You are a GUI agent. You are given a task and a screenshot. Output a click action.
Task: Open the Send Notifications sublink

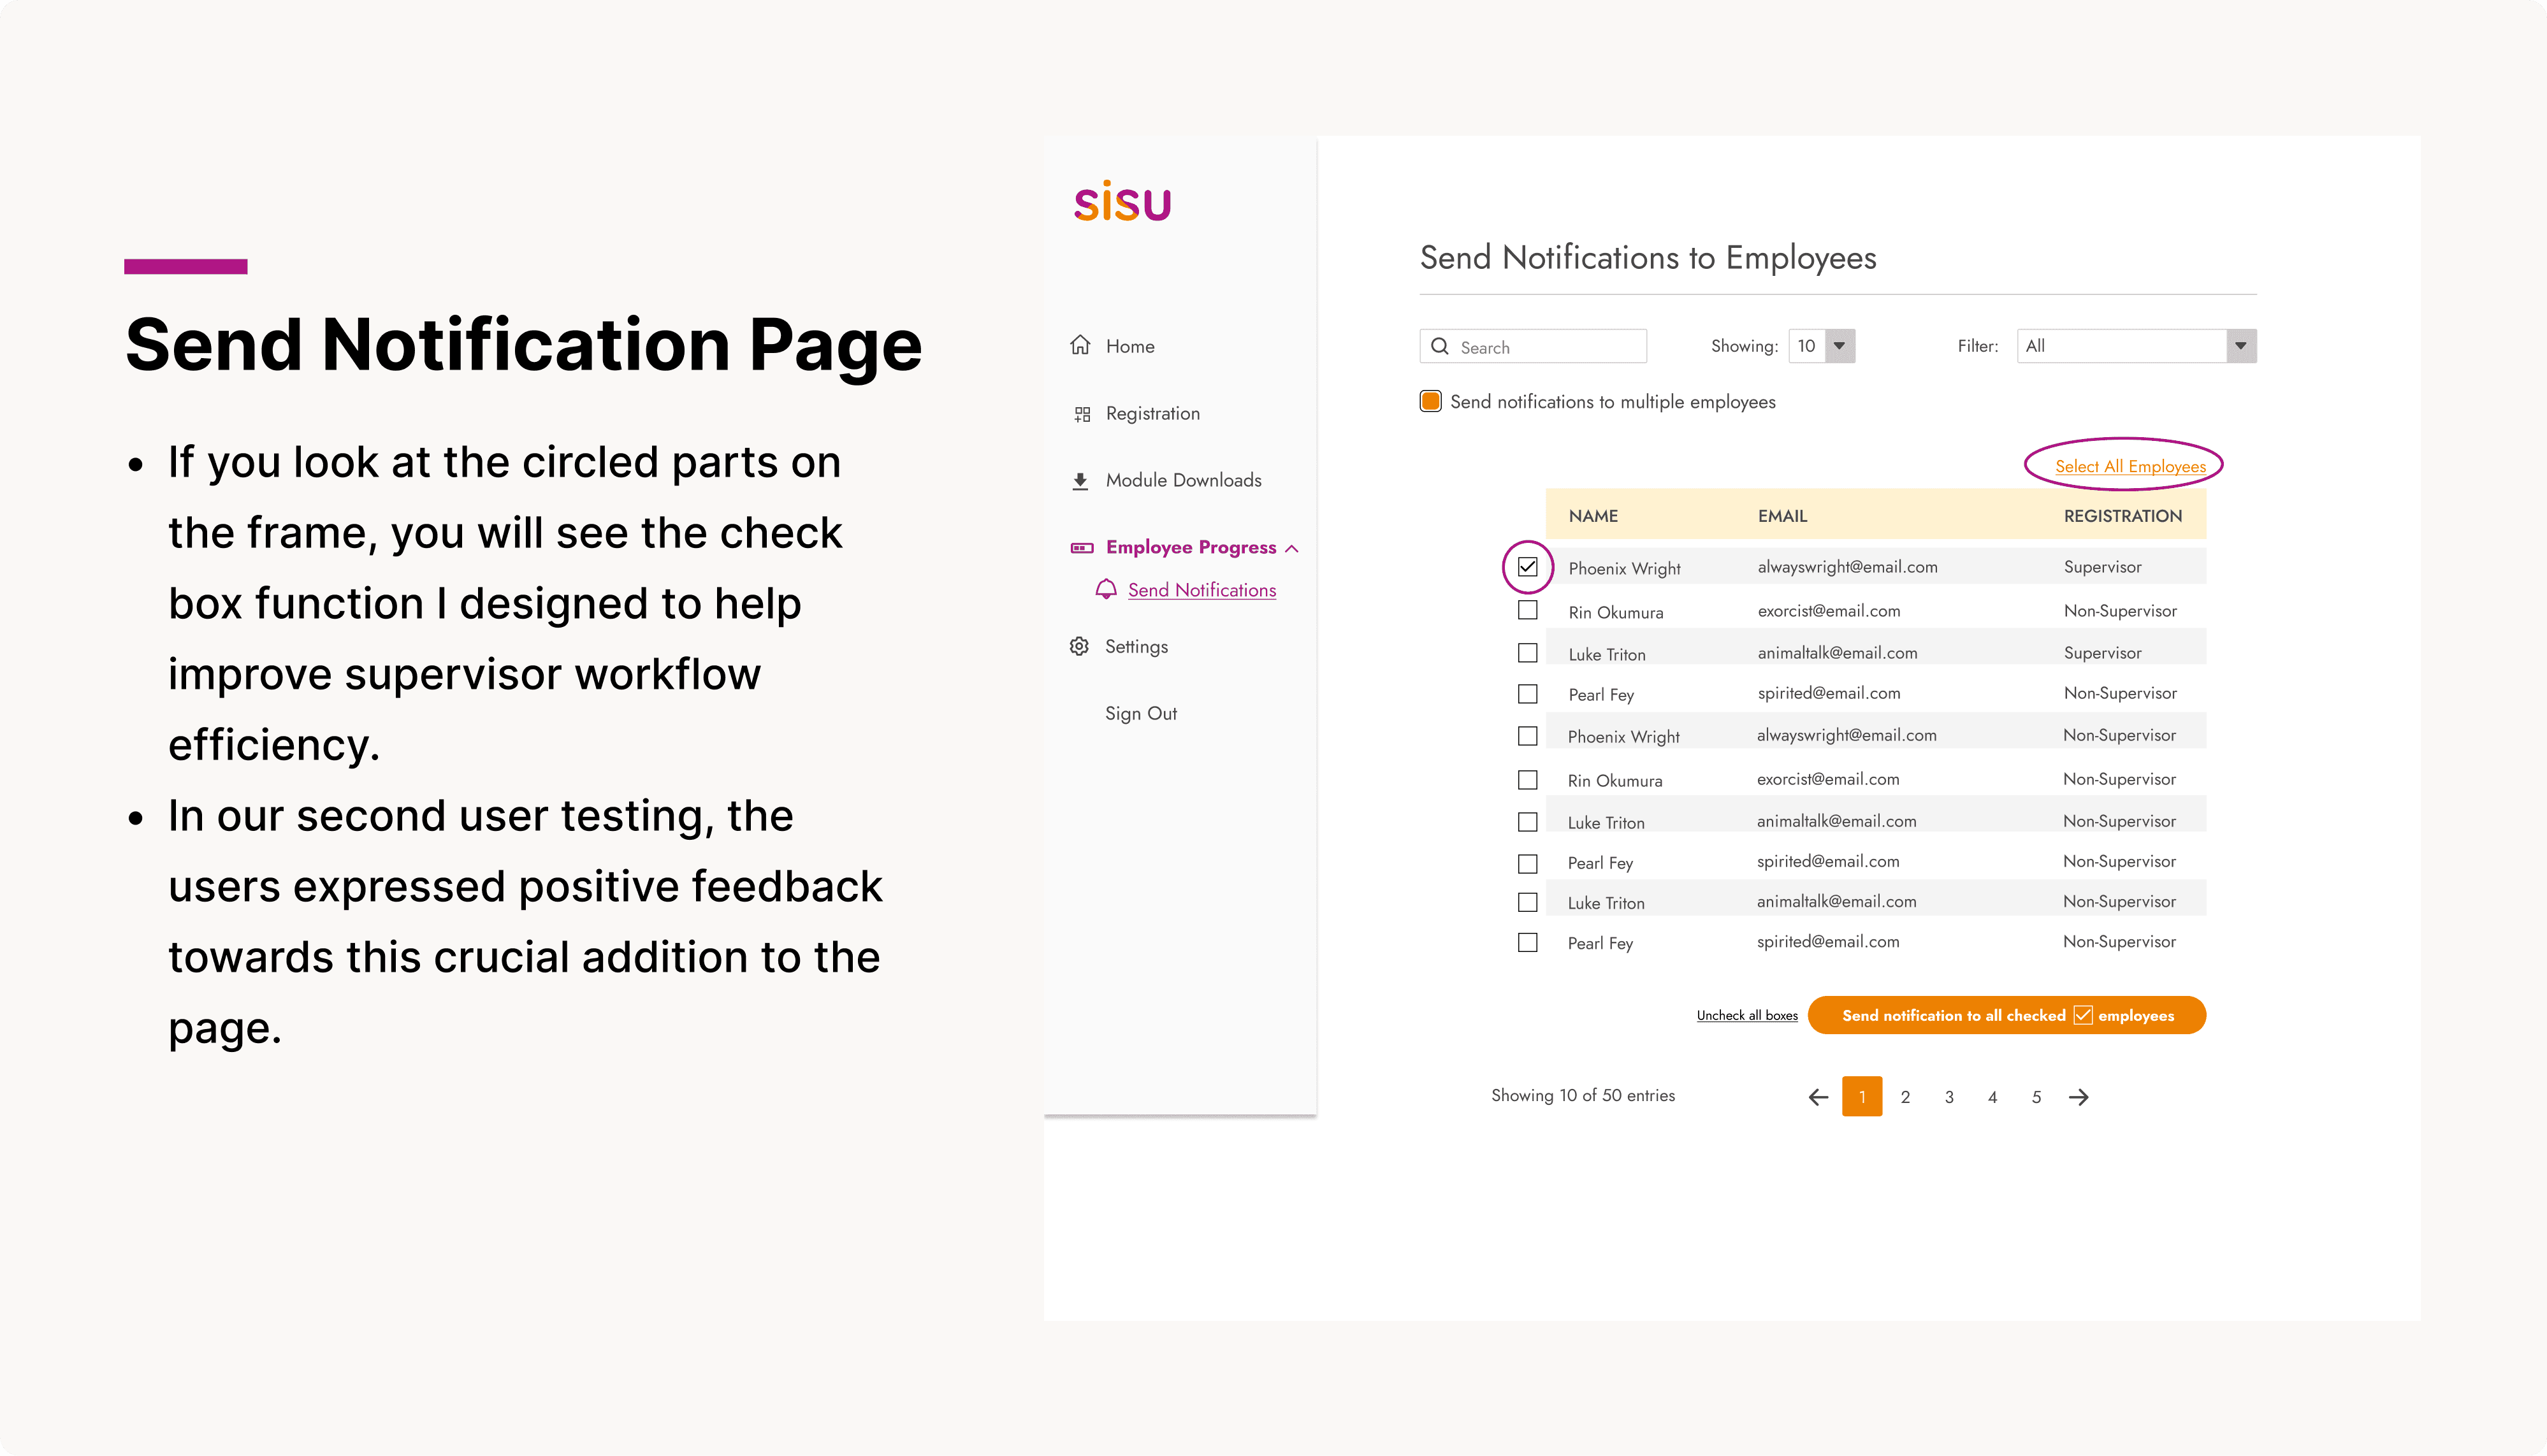pos(1202,590)
